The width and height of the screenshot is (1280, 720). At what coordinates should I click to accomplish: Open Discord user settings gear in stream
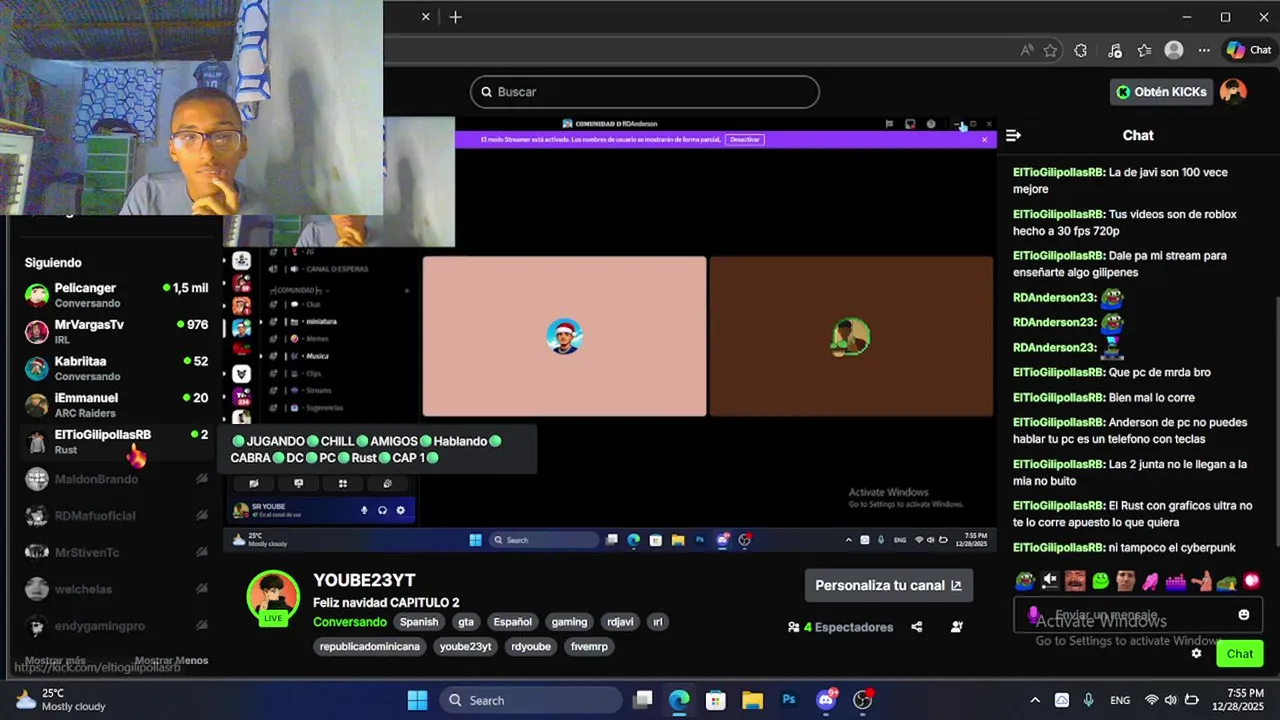[400, 510]
